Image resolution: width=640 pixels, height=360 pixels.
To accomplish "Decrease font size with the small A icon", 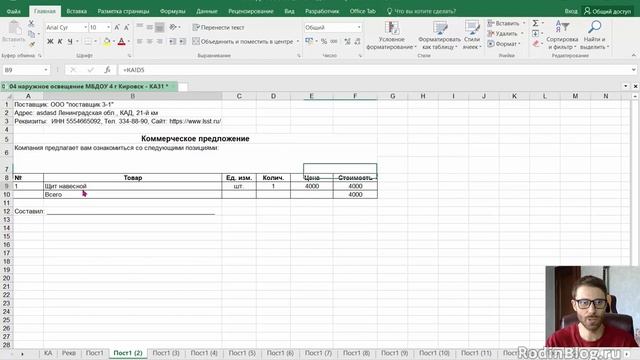I will click(x=127, y=27).
